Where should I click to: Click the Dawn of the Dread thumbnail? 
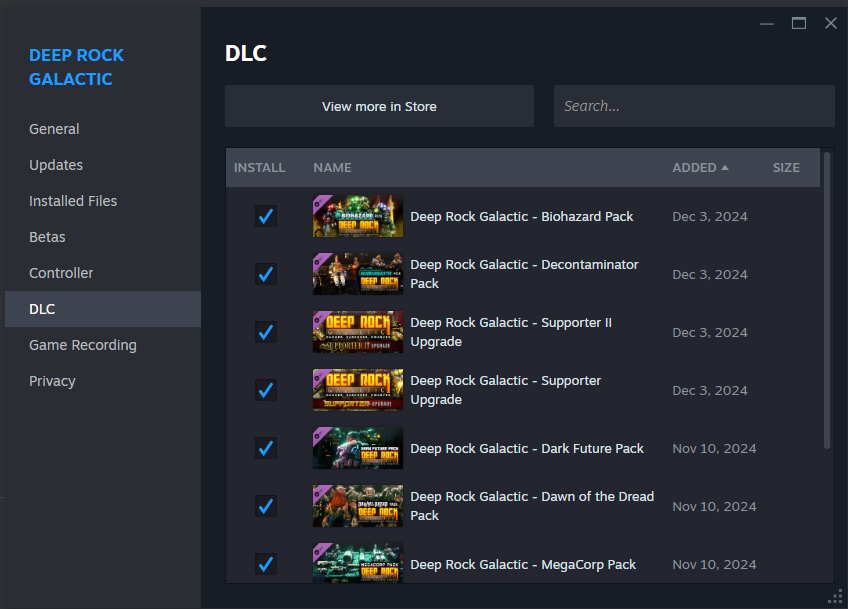[358, 506]
